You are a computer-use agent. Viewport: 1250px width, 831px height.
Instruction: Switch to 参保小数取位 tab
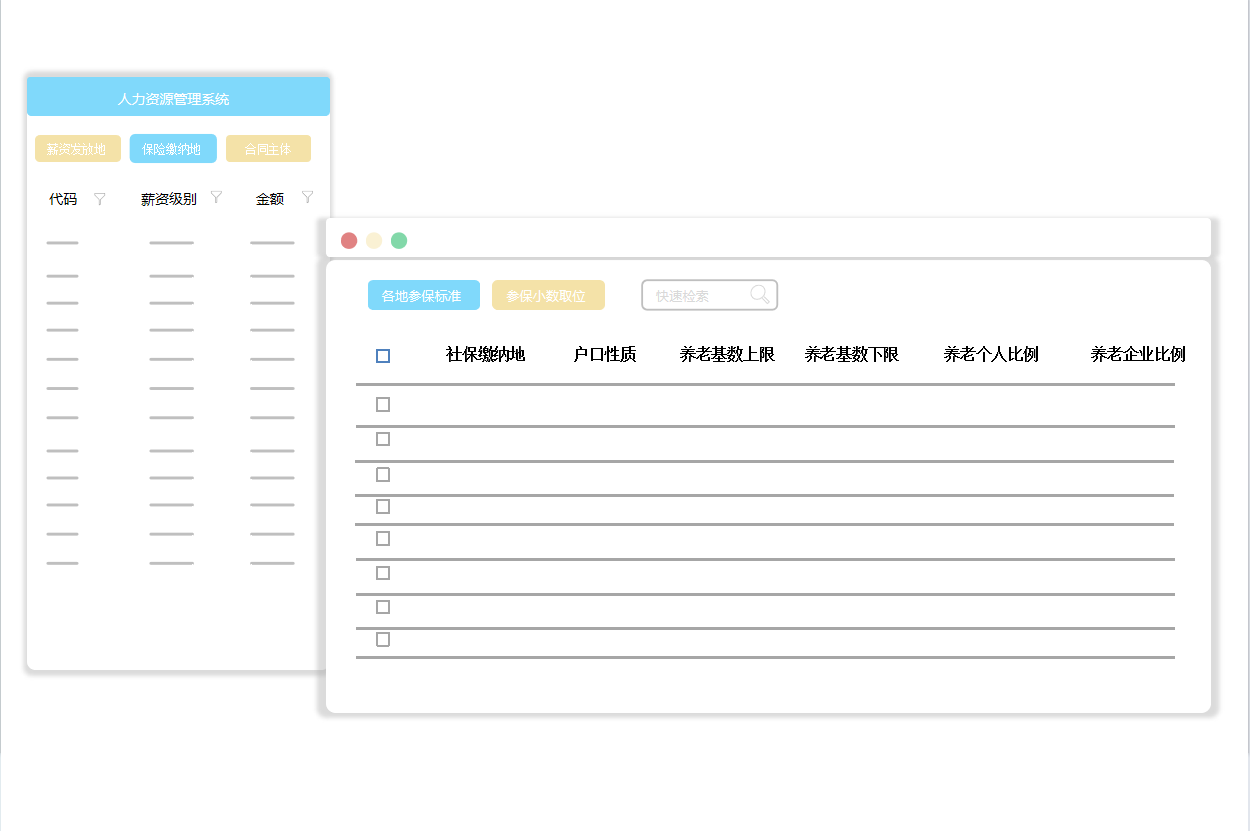coord(548,295)
